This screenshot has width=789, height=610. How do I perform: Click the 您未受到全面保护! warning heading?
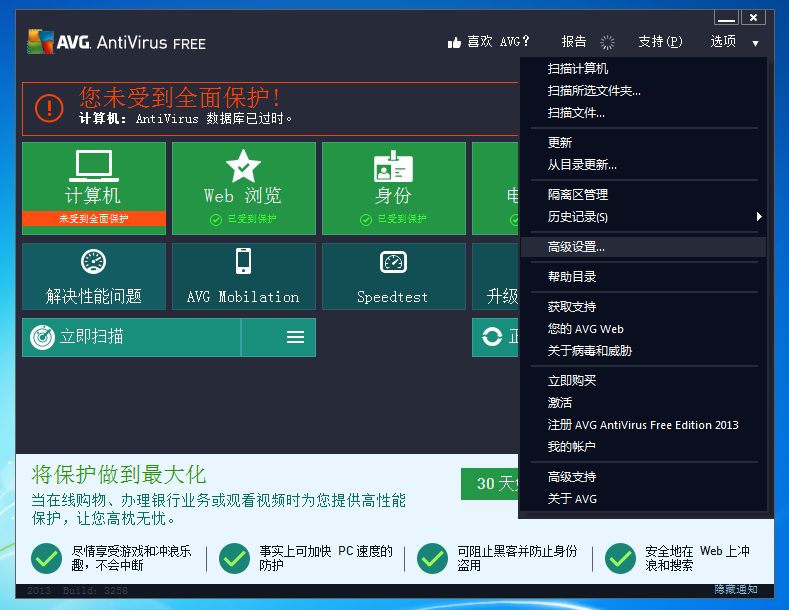tap(179, 98)
